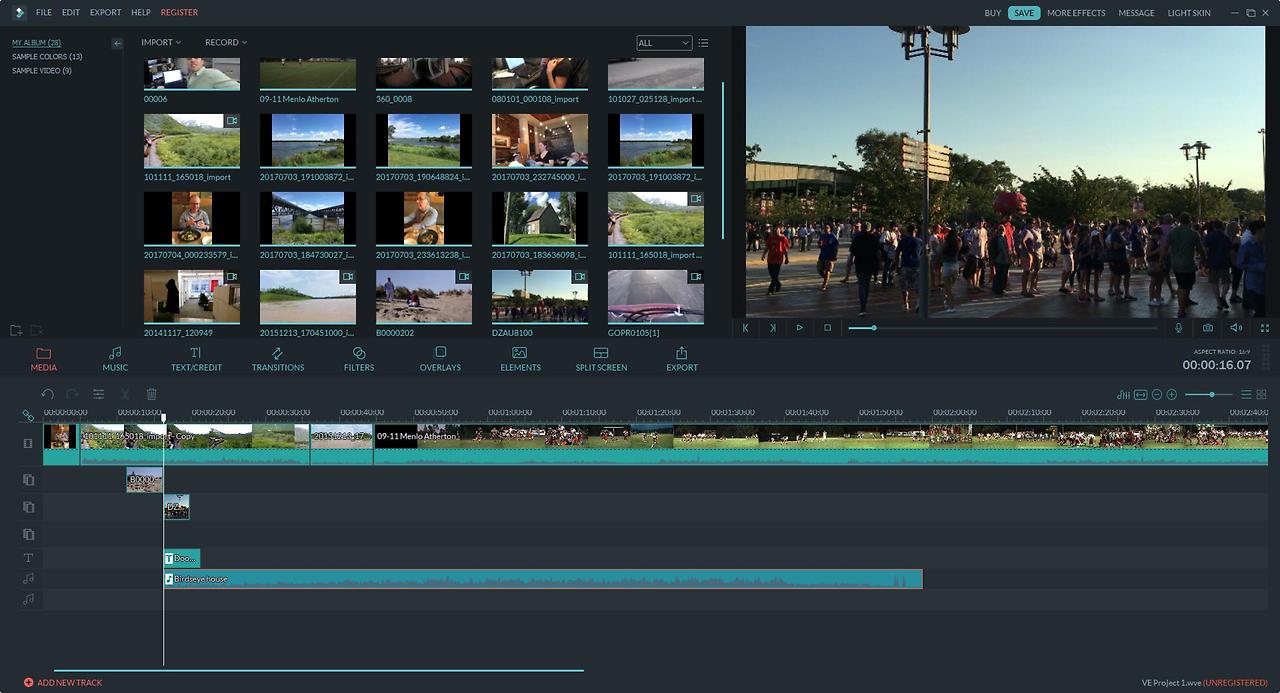Switch to the Overlays tab
The height and width of the screenshot is (693, 1280).
[440, 359]
